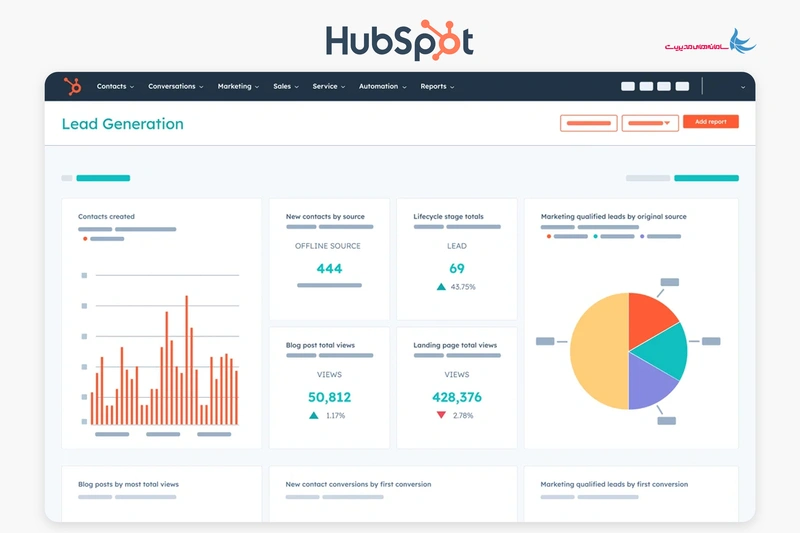Open the Marketing menu
The width and height of the screenshot is (800, 533).
click(238, 86)
